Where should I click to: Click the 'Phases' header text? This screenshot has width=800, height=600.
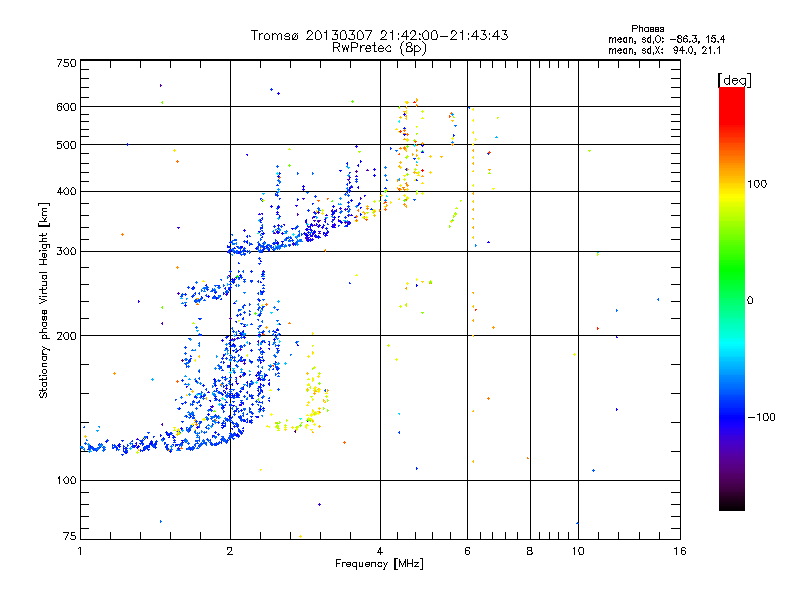[647, 29]
